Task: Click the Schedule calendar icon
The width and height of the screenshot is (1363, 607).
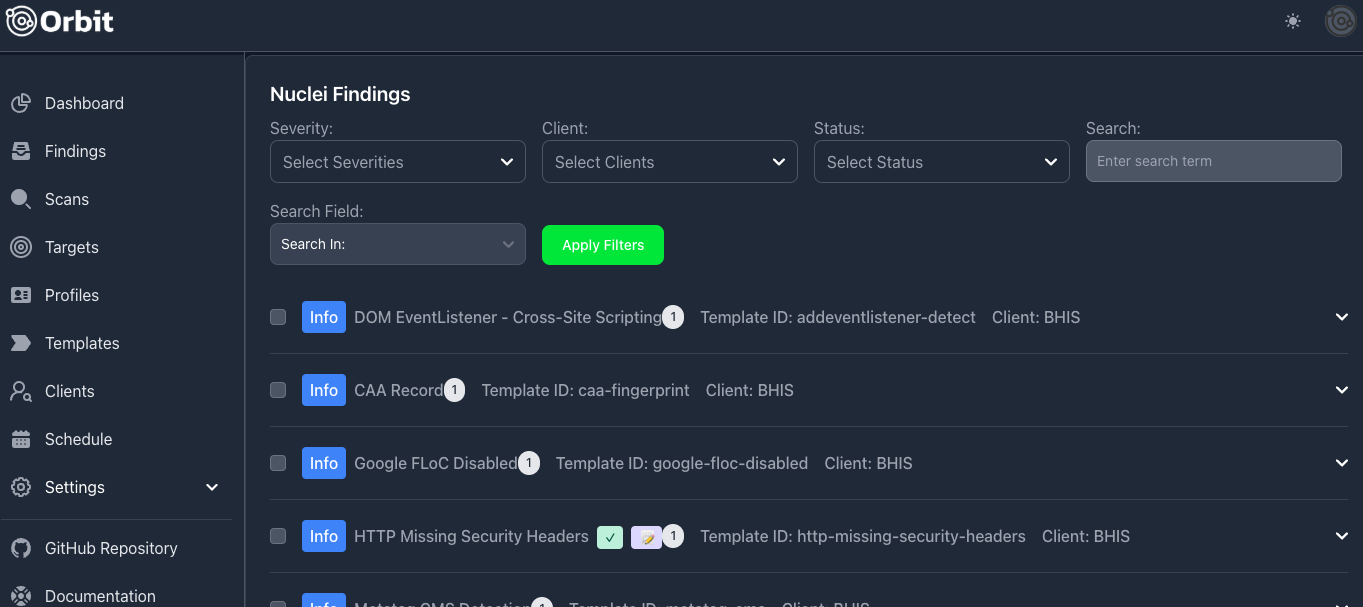Action: click(21, 439)
